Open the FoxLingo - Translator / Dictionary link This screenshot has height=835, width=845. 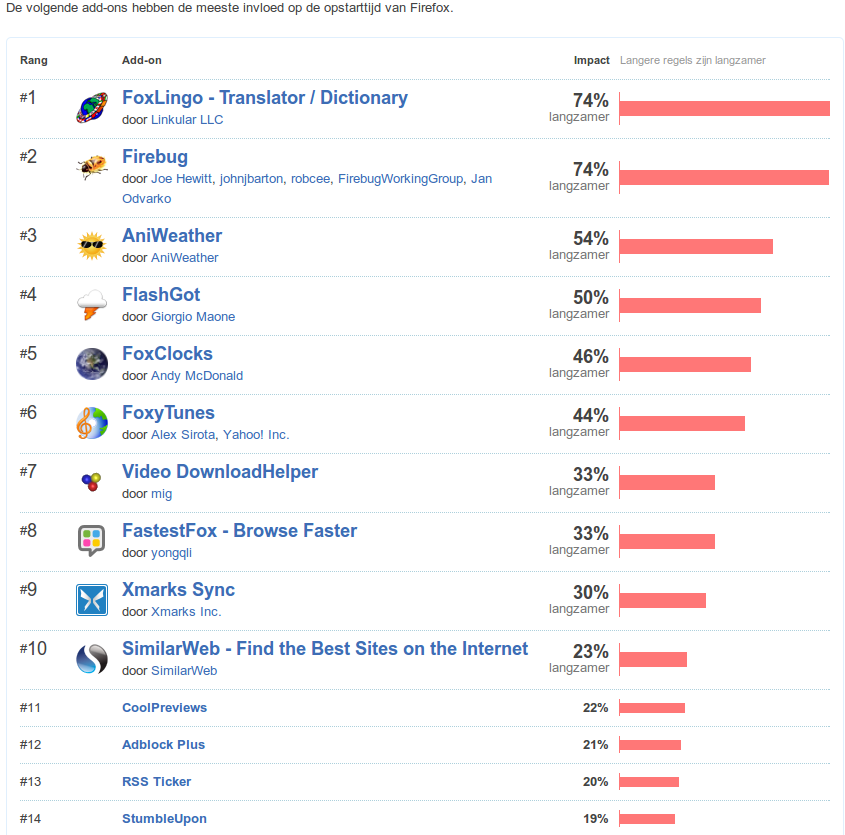(x=265, y=98)
